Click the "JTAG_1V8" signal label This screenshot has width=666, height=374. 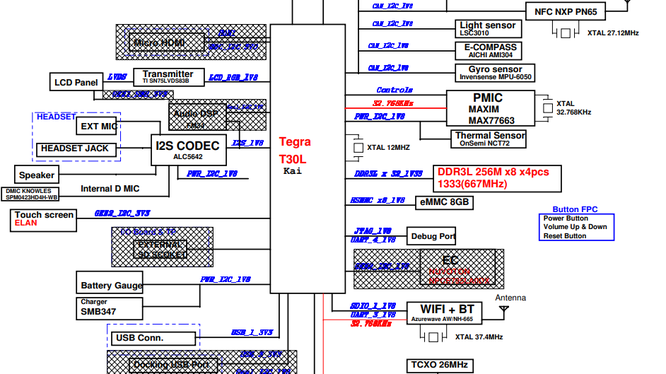373,231
